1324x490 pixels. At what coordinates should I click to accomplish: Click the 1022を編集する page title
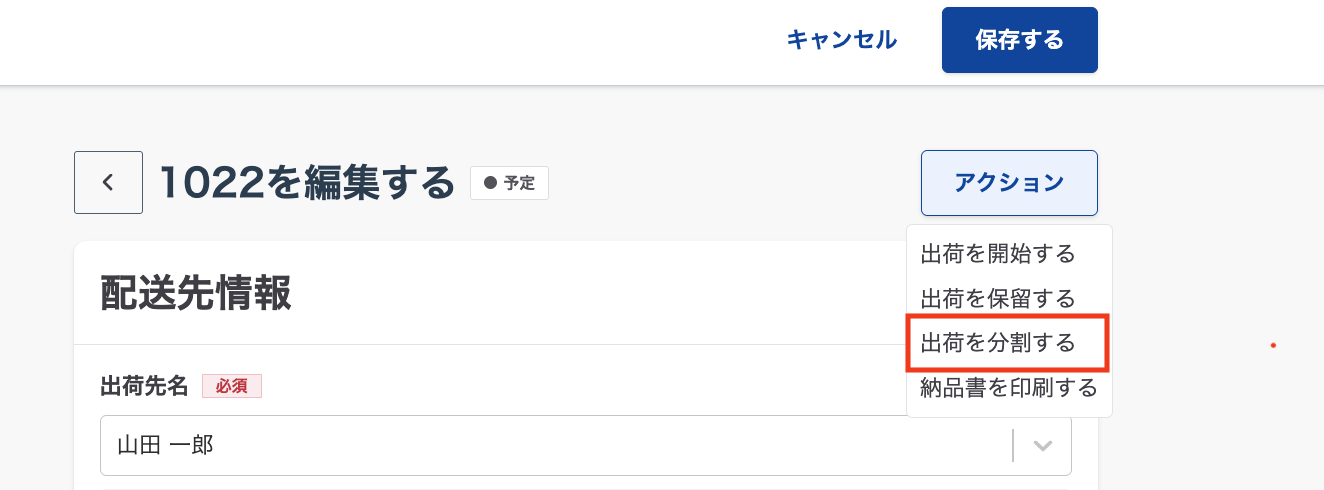(x=307, y=182)
